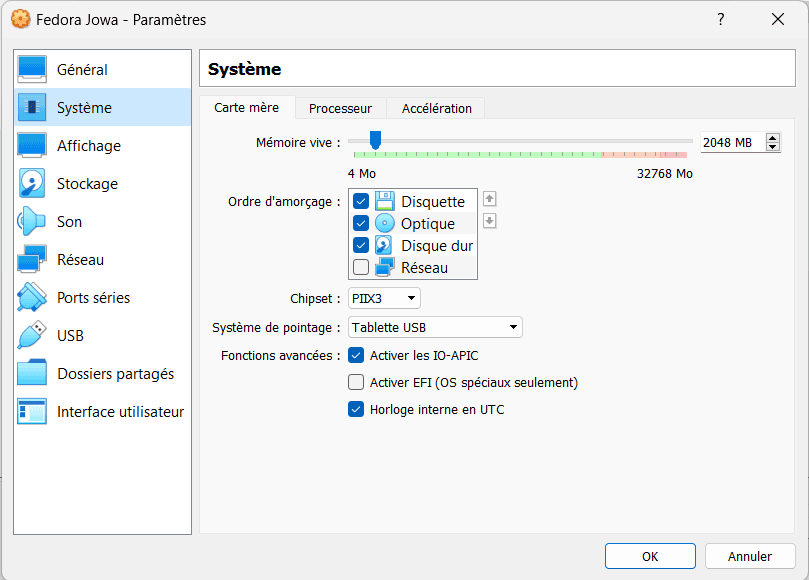Enable Activer EFI checkbox
This screenshot has width=809, height=580.
356,382
